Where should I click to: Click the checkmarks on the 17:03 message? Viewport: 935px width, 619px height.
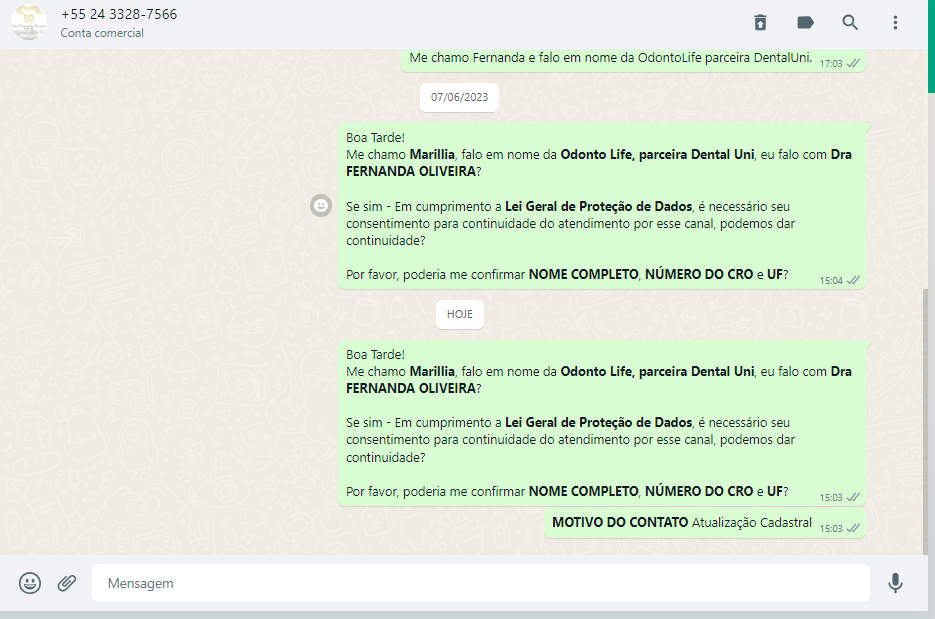click(x=853, y=63)
